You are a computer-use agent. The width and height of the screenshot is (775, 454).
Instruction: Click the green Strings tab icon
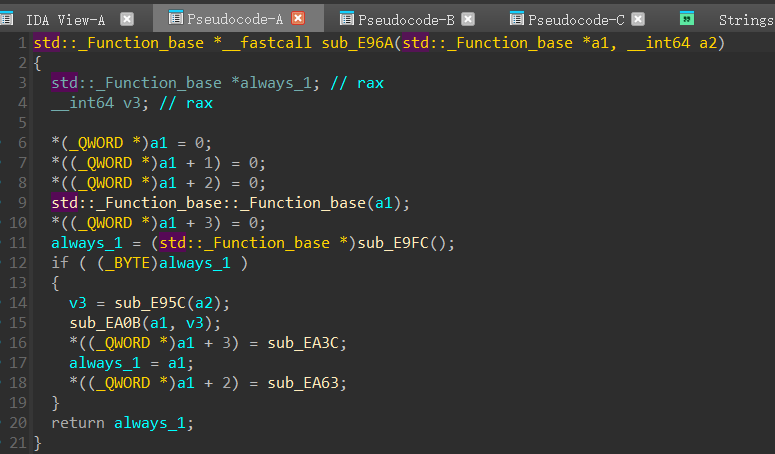click(x=687, y=19)
